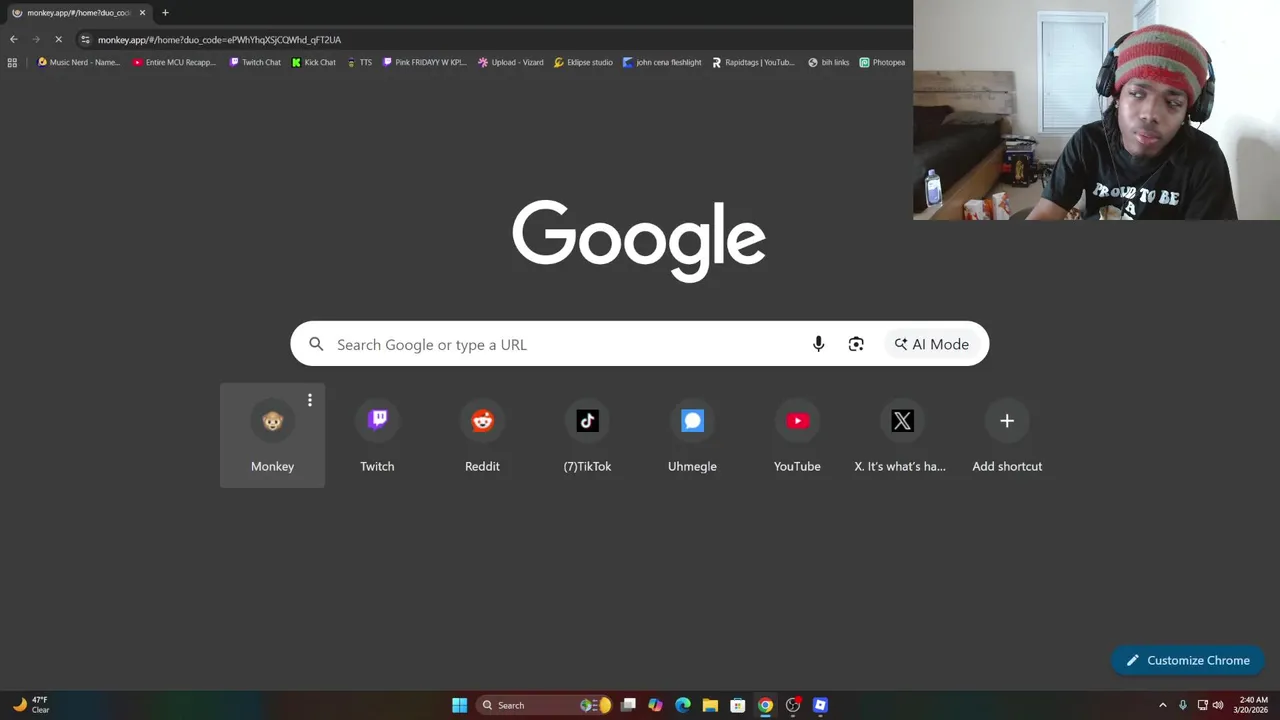
Task: Click the microphone tray icon
Action: point(1183,705)
